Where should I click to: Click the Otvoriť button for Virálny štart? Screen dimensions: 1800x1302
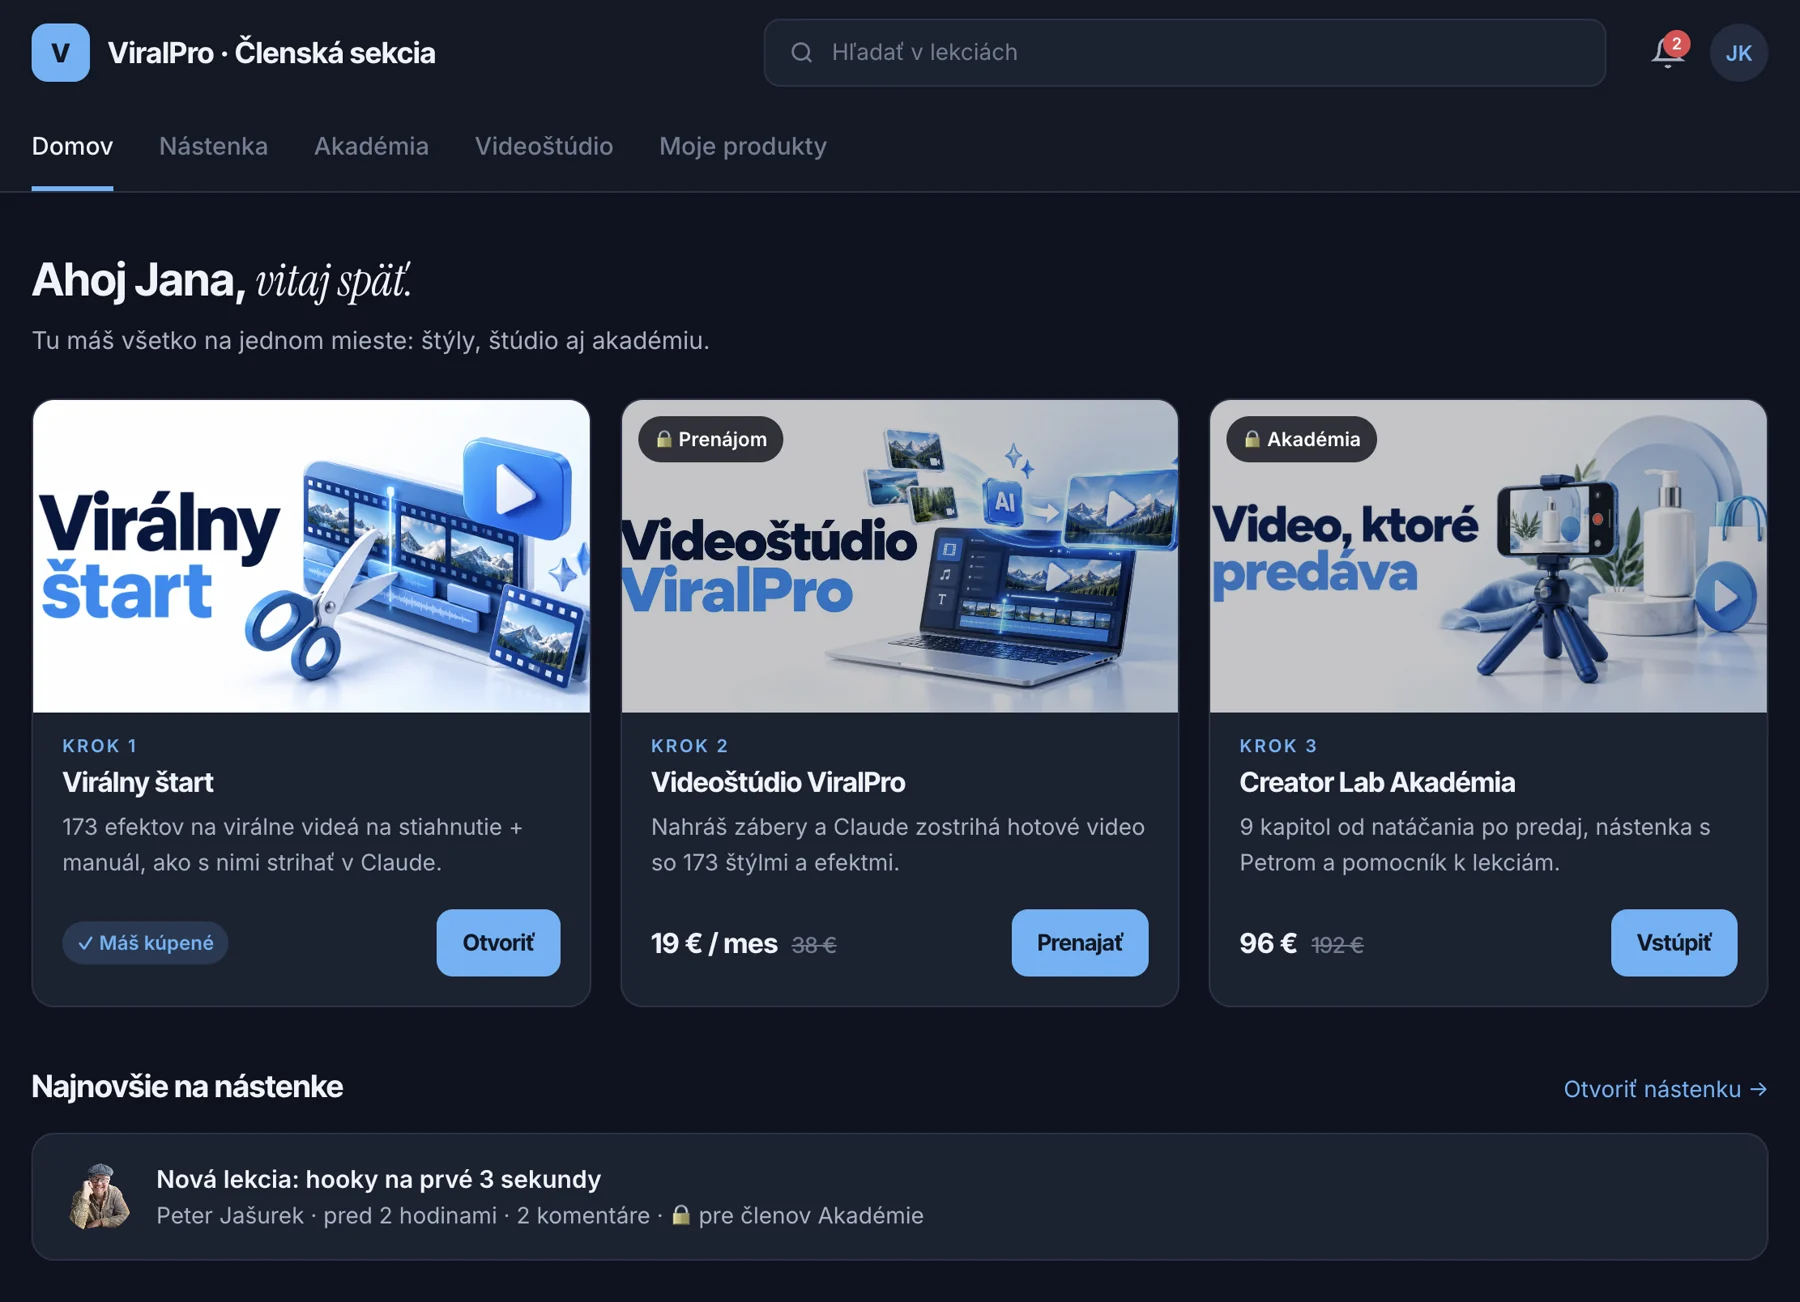[498, 942]
